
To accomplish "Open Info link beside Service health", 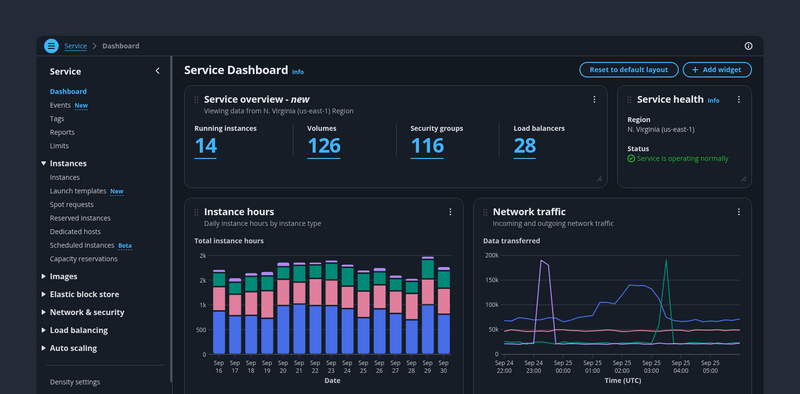I will [713, 101].
